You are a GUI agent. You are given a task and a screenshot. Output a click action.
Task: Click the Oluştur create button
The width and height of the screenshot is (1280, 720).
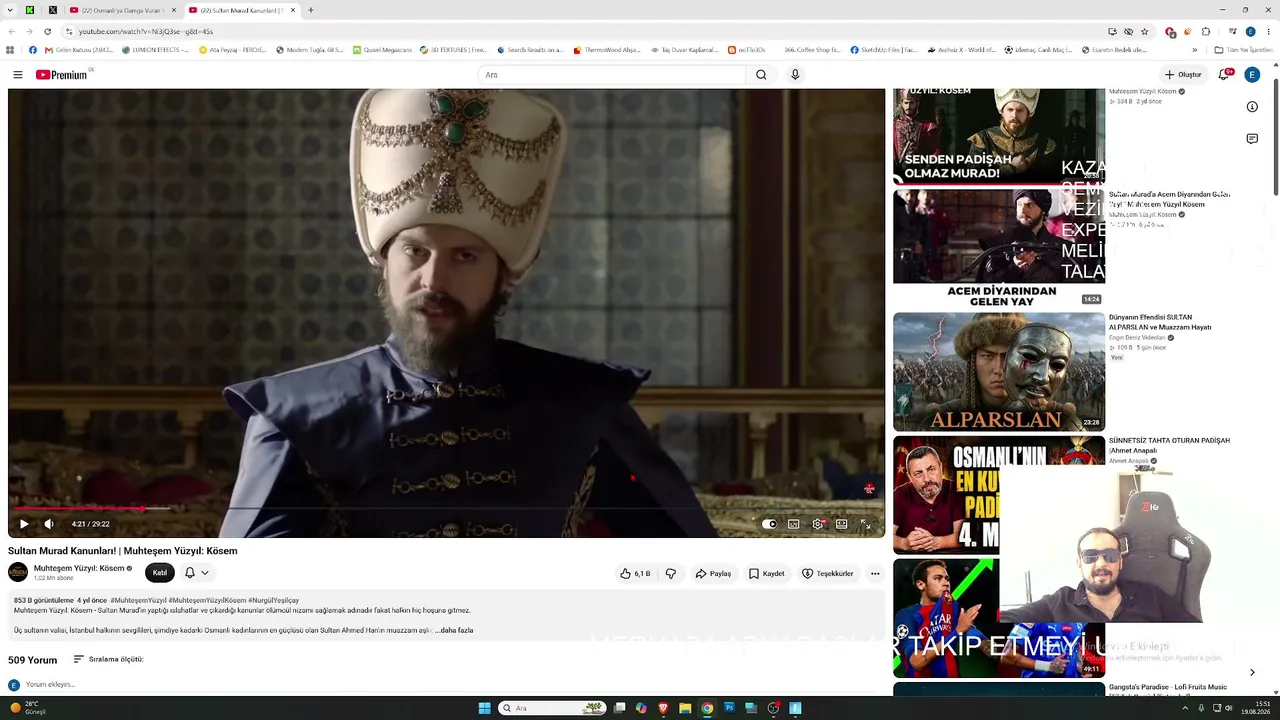tap(1183, 75)
